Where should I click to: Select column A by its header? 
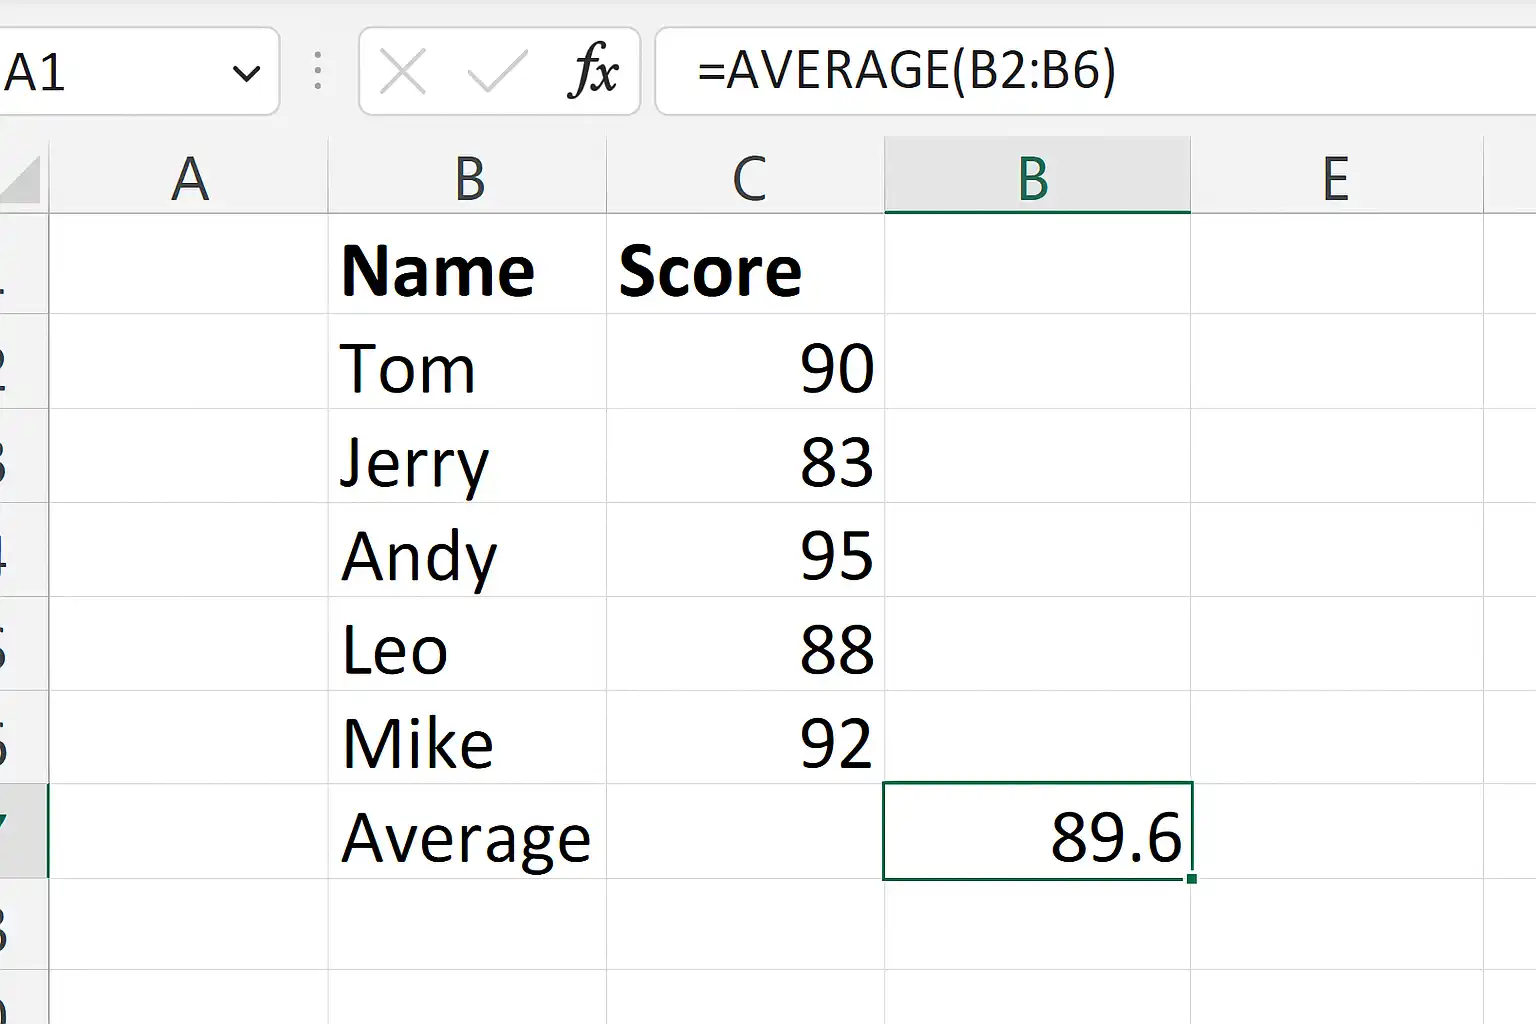tap(189, 180)
